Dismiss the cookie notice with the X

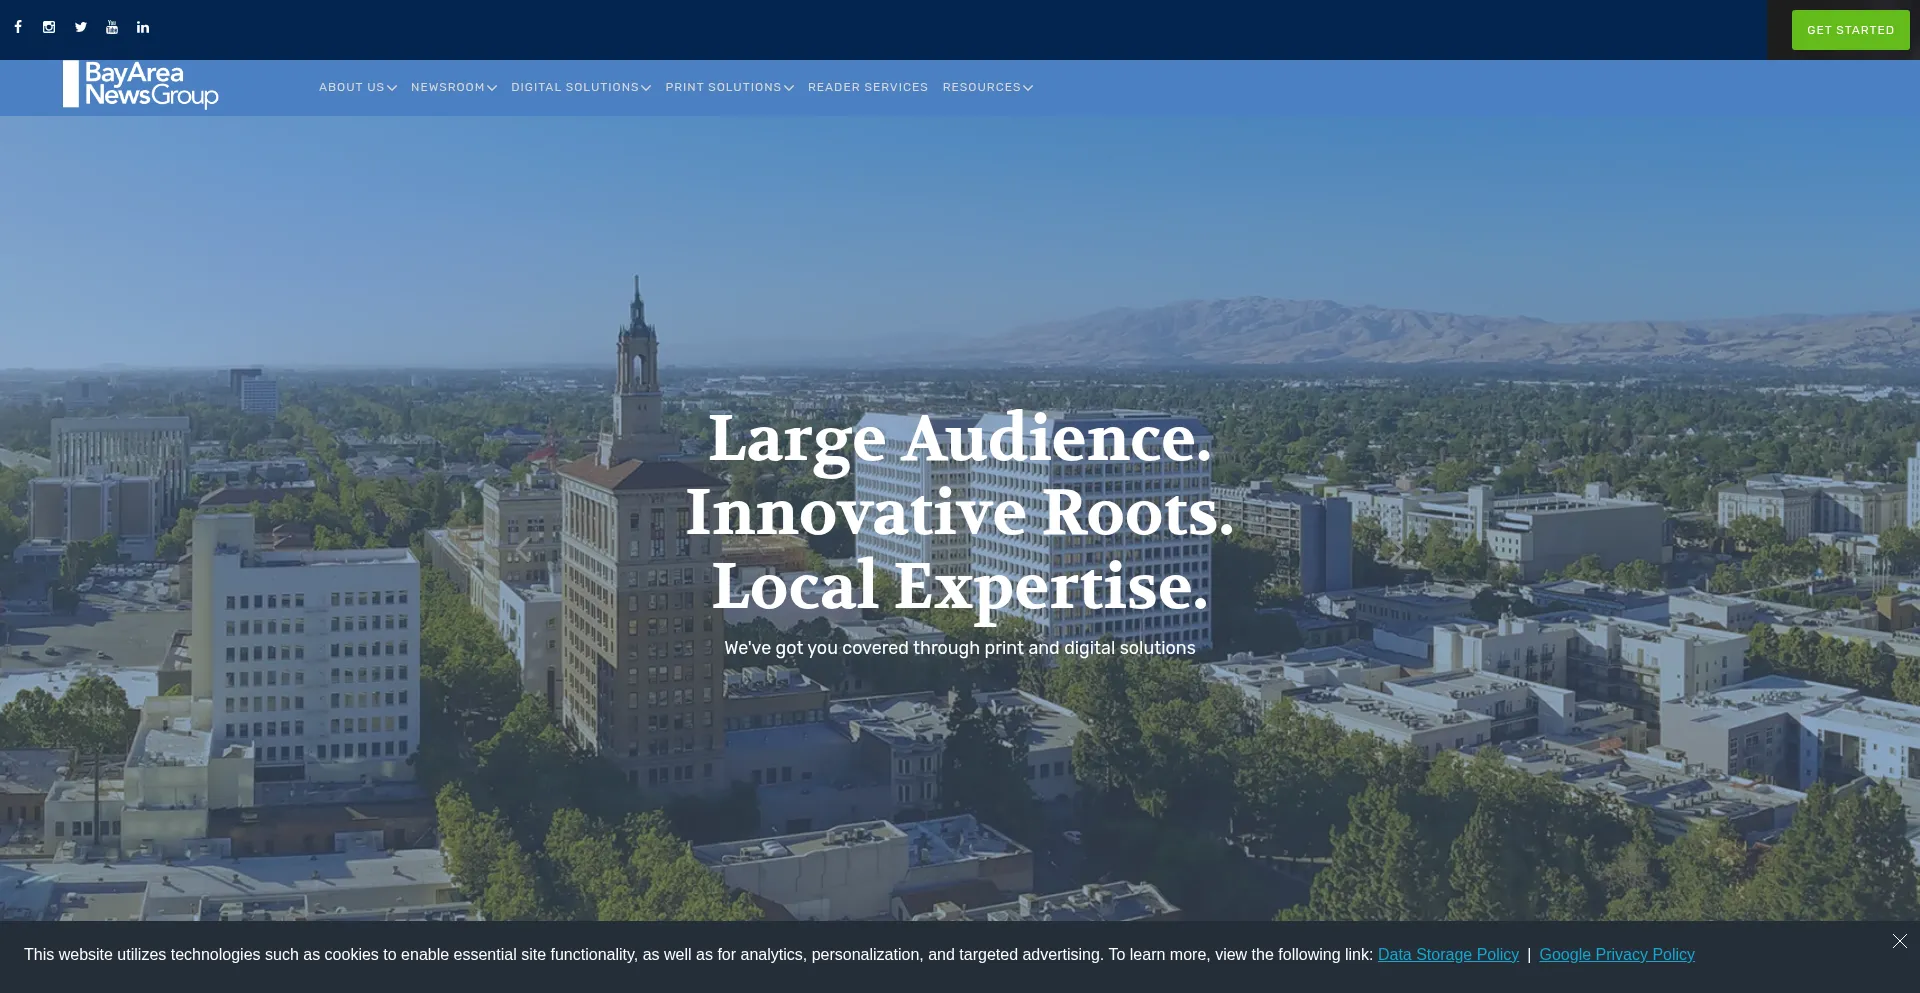pos(1899,941)
